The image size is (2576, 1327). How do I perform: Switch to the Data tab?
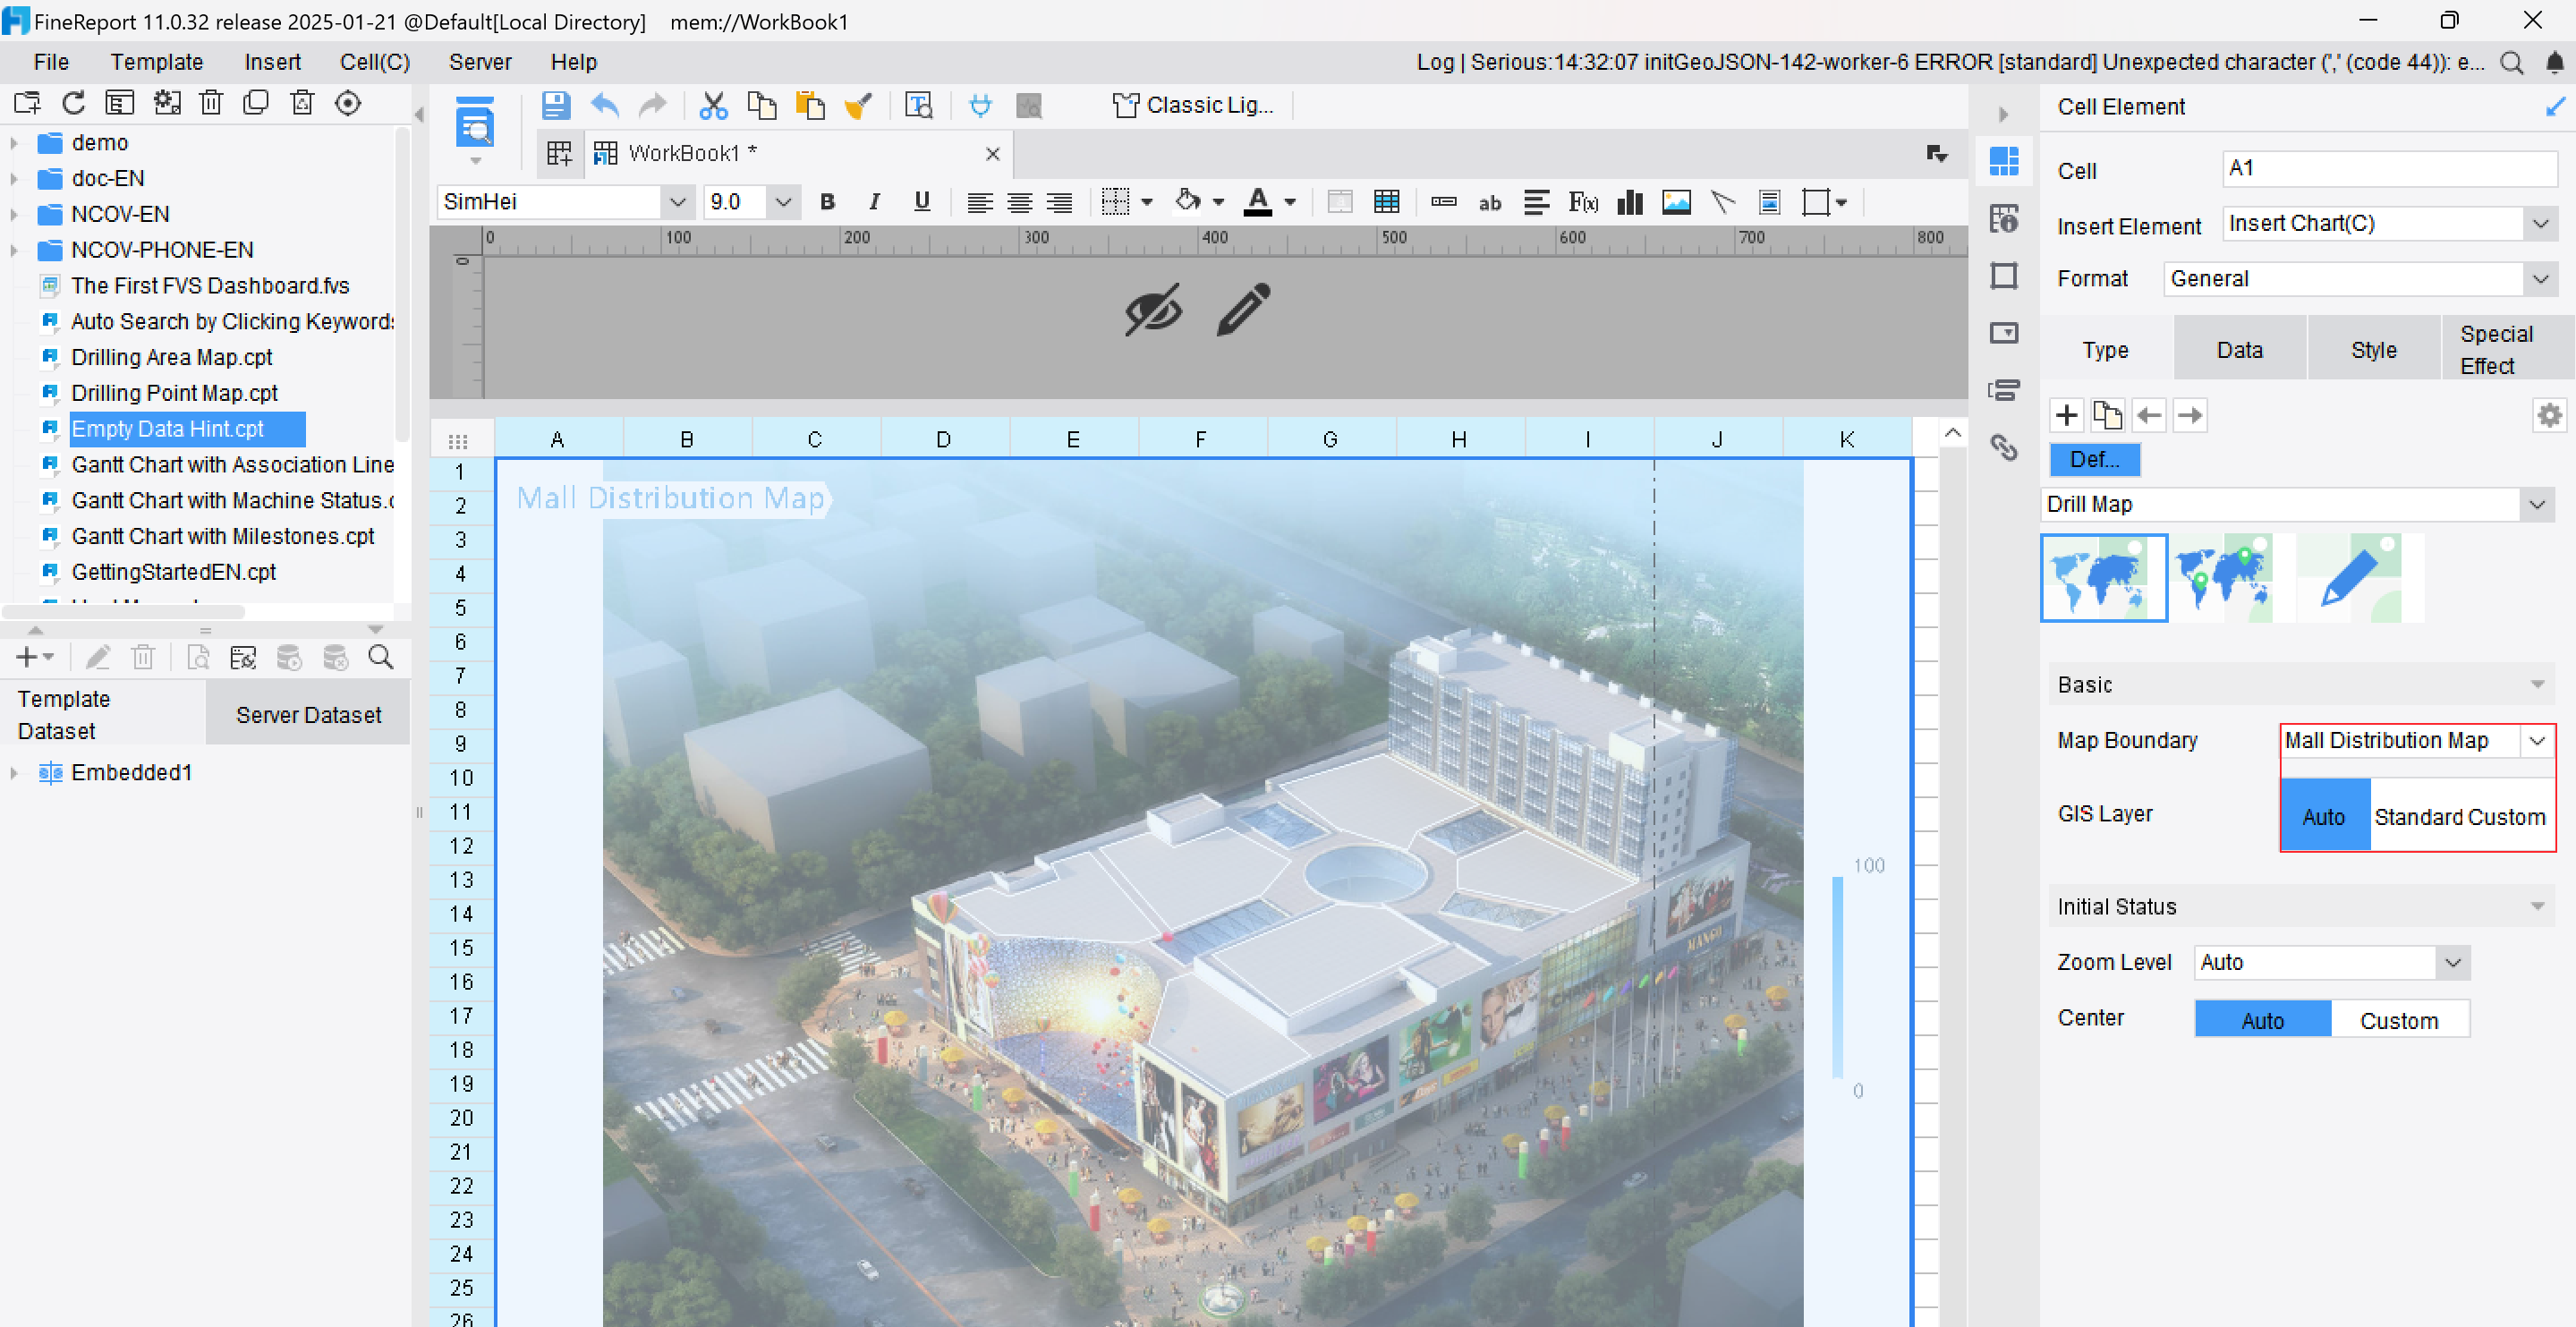(2239, 349)
